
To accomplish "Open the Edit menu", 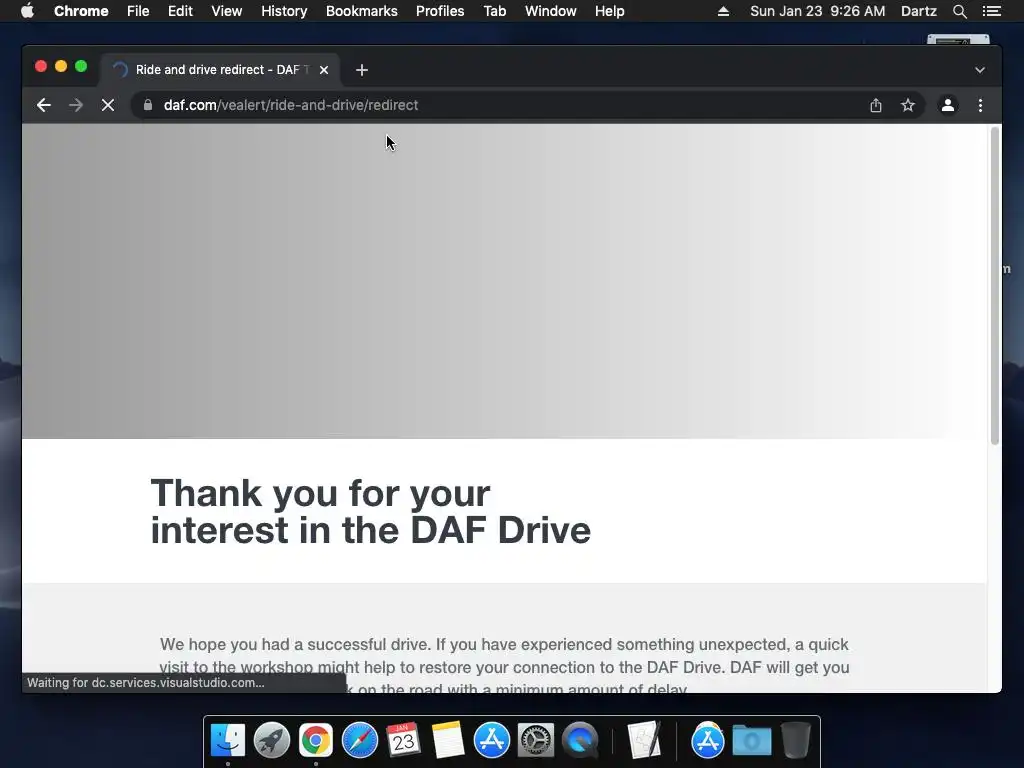I will (180, 11).
